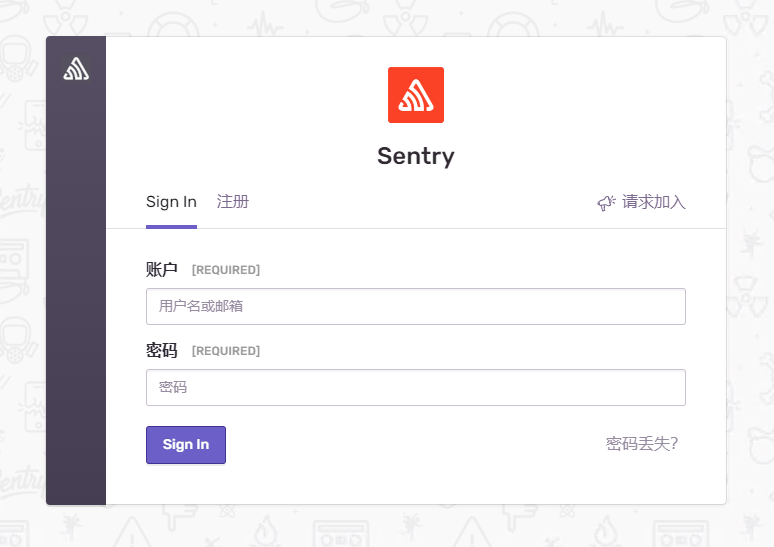Screen dimensions: 774x547
Task: Click the megaphone icon beside 请求加入
Action: (606, 202)
